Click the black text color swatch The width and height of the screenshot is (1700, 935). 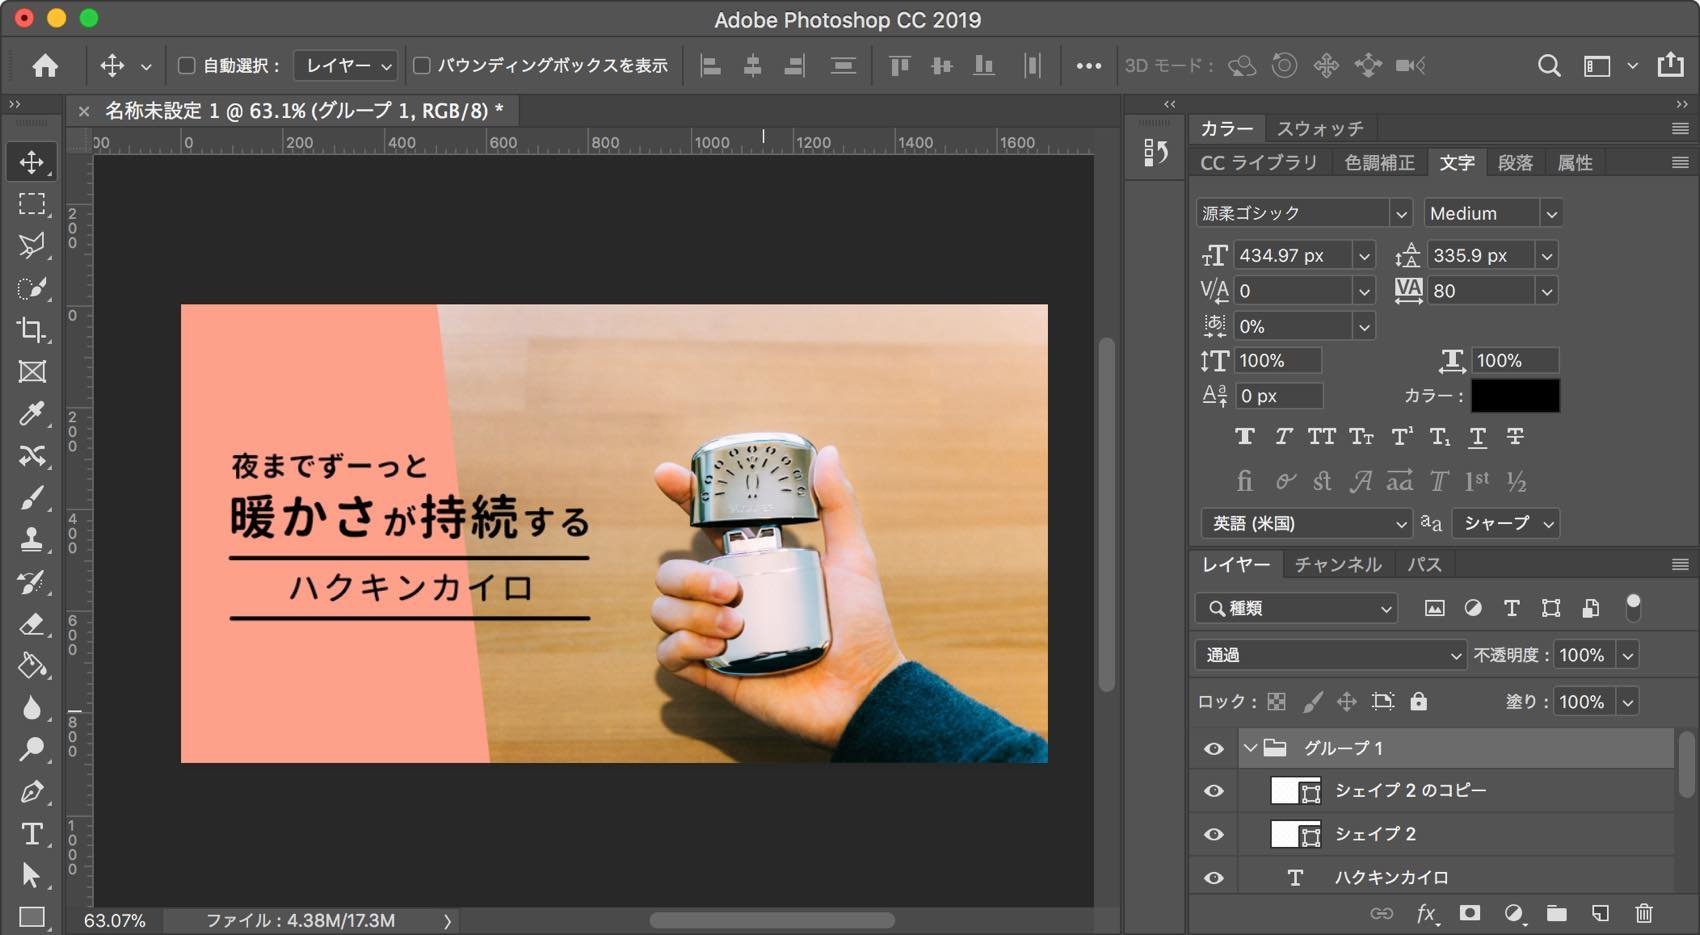tap(1514, 396)
